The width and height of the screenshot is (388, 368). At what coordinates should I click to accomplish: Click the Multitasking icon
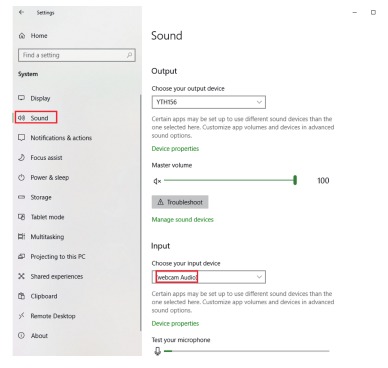[22, 237]
